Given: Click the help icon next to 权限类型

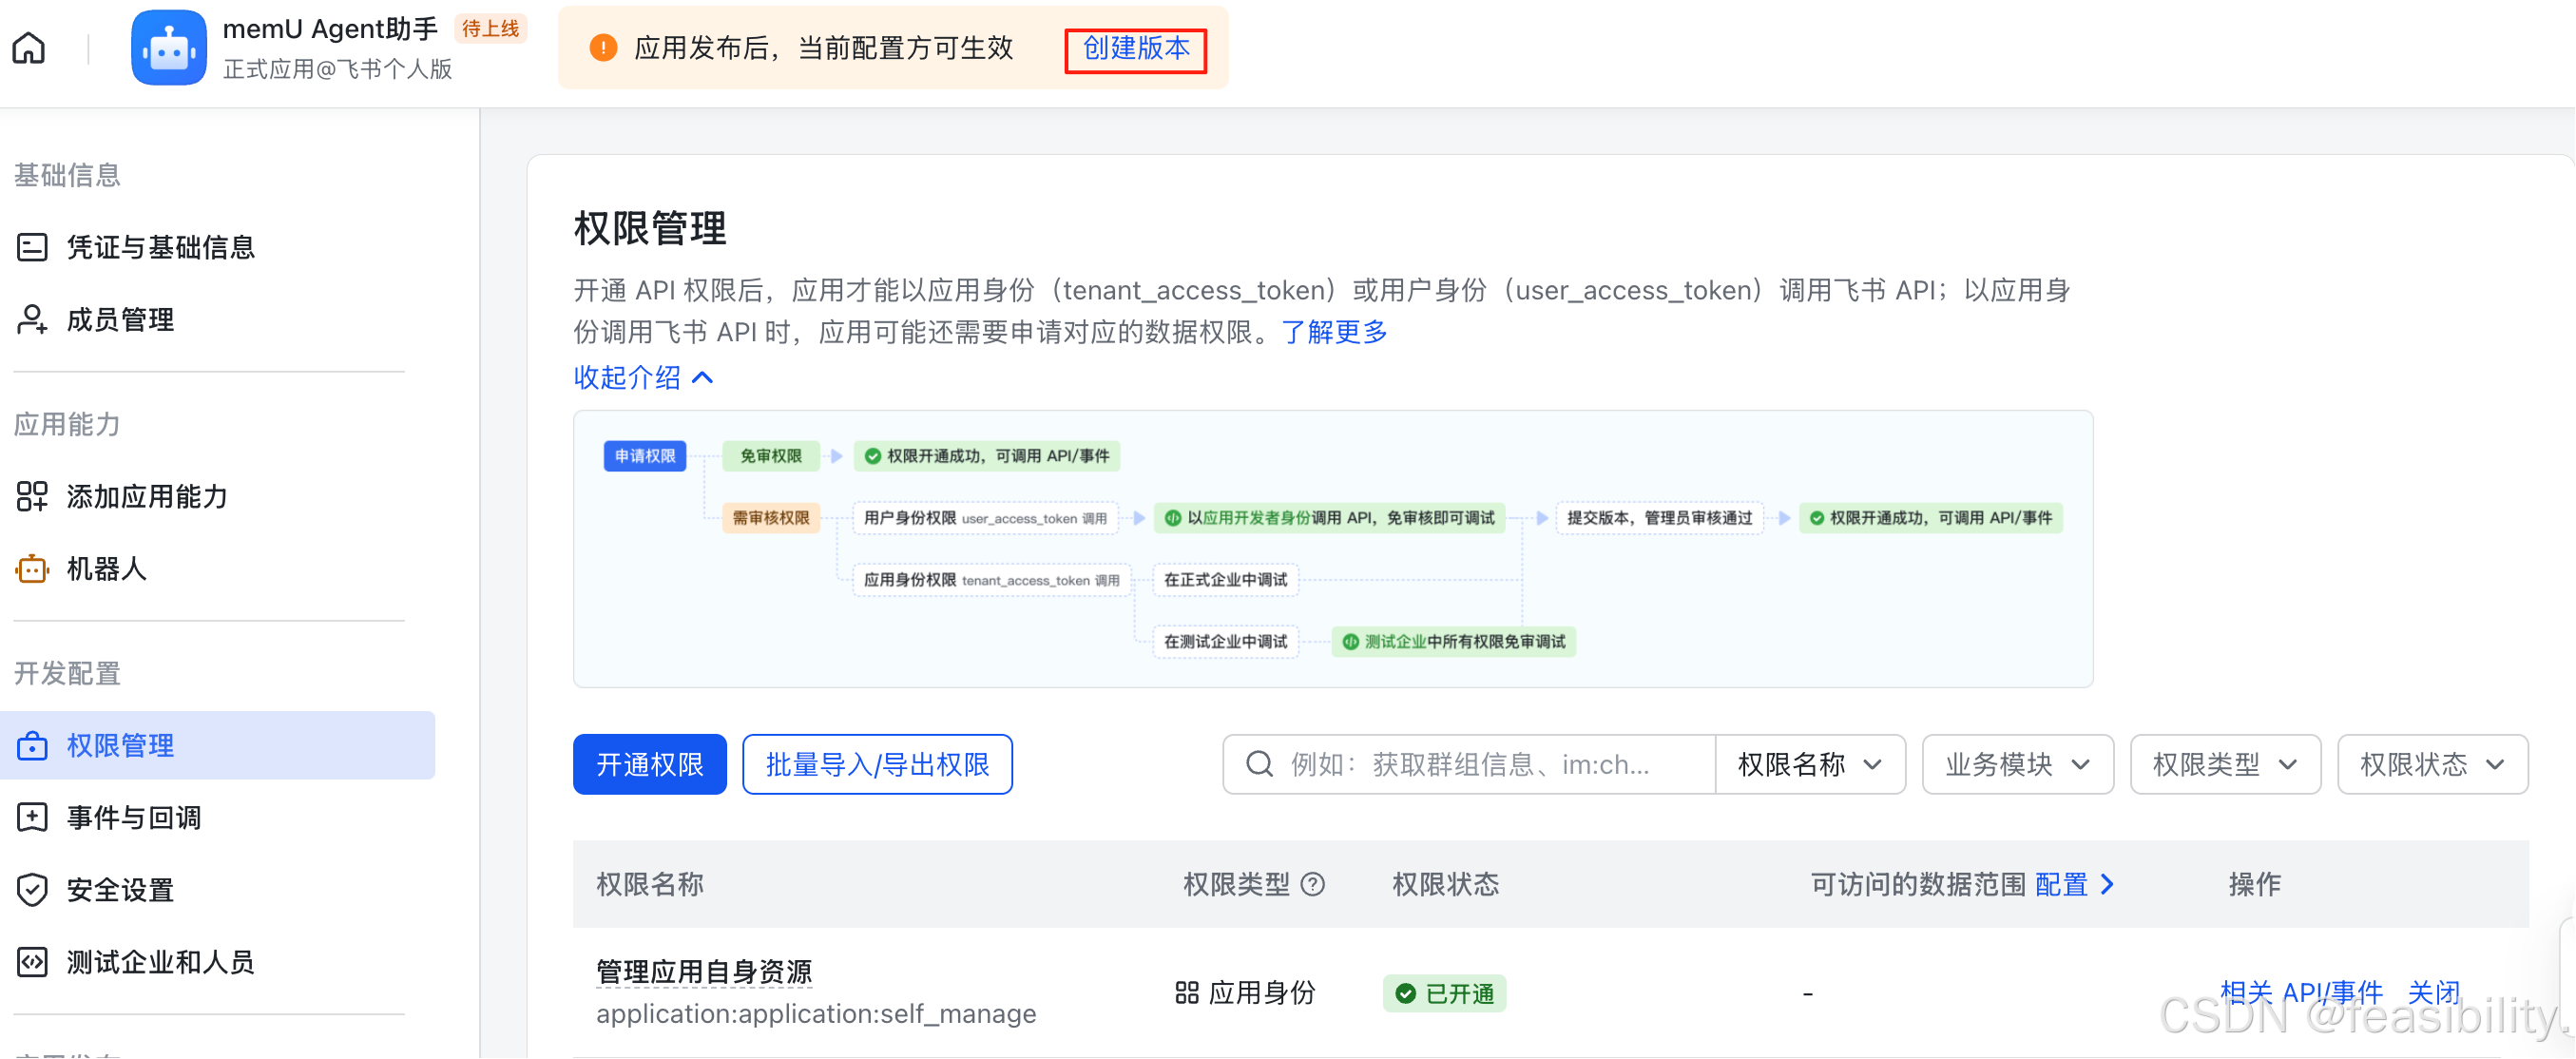Looking at the screenshot, I should coord(1313,884).
